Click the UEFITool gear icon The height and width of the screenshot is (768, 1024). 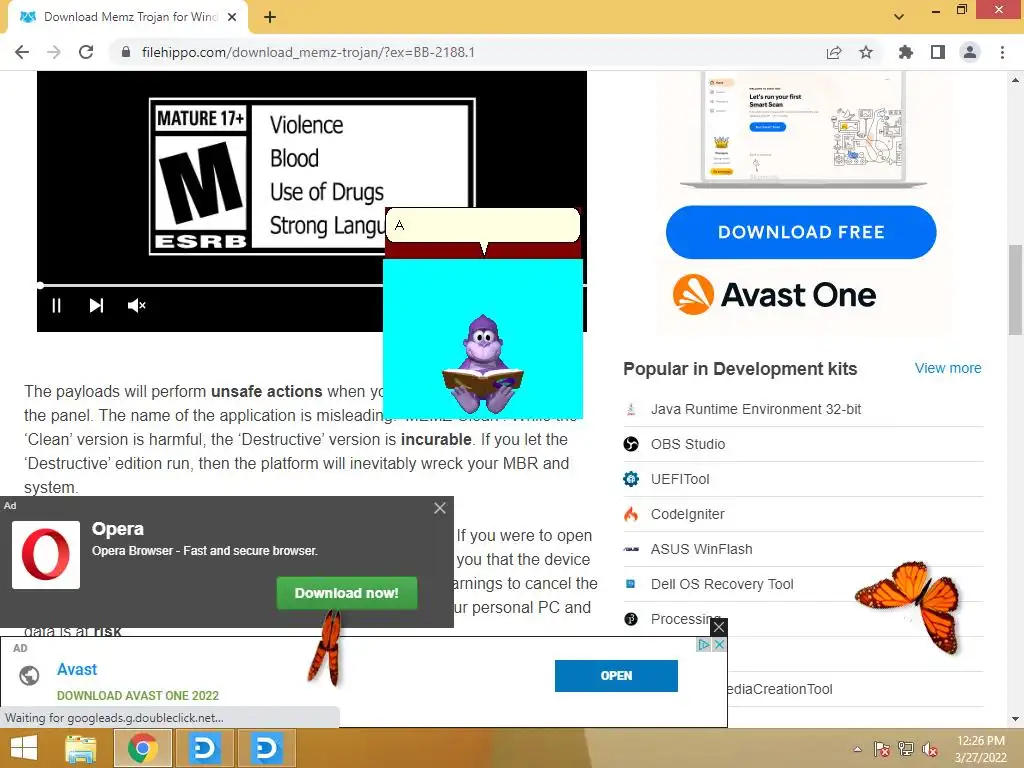click(x=631, y=479)
